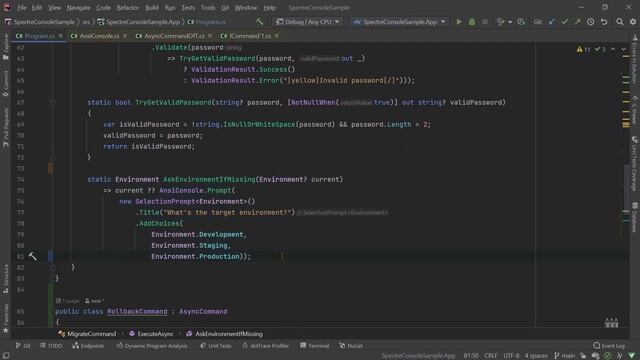Screen dimensions: 640x360
Task: Open the TODO tool window
Action: tap(51, 346)
